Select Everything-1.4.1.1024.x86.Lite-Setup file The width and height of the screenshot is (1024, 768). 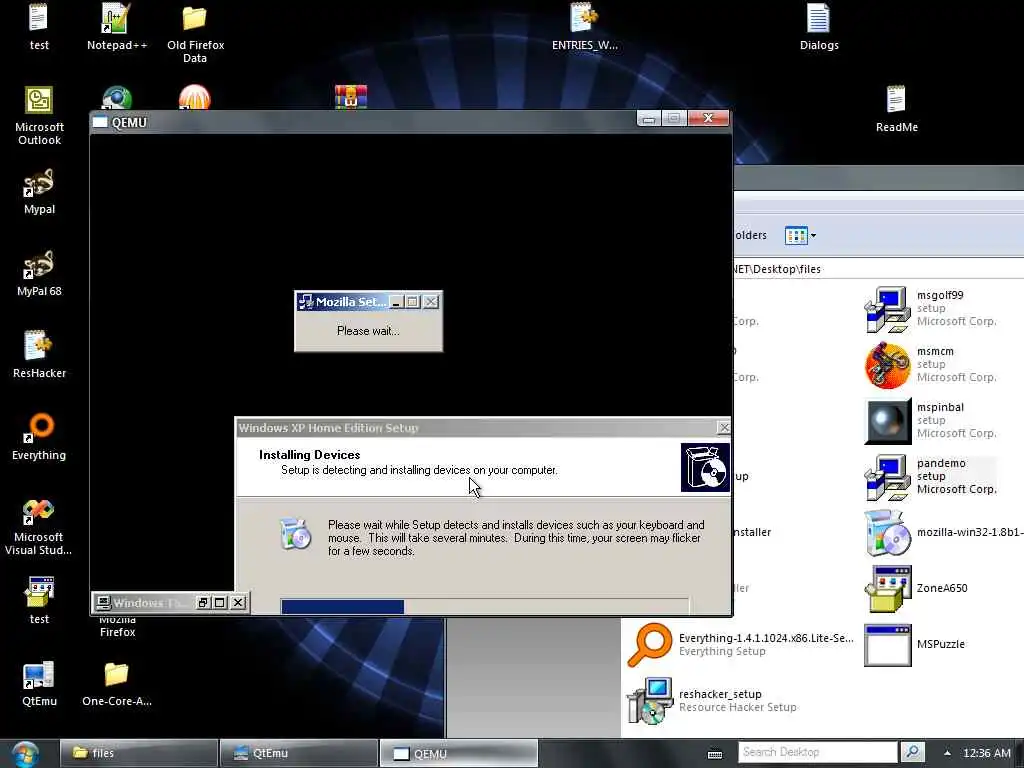point(740,645)
